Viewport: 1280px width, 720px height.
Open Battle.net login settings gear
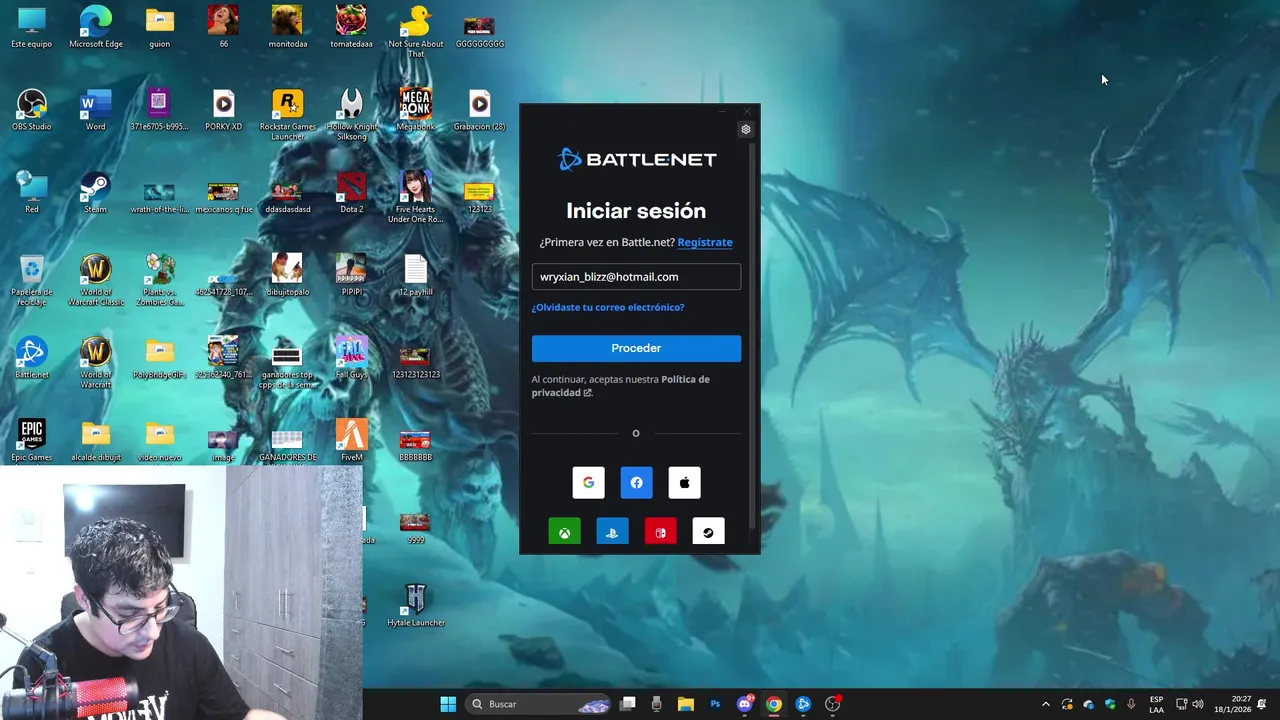tap(745, 129)
